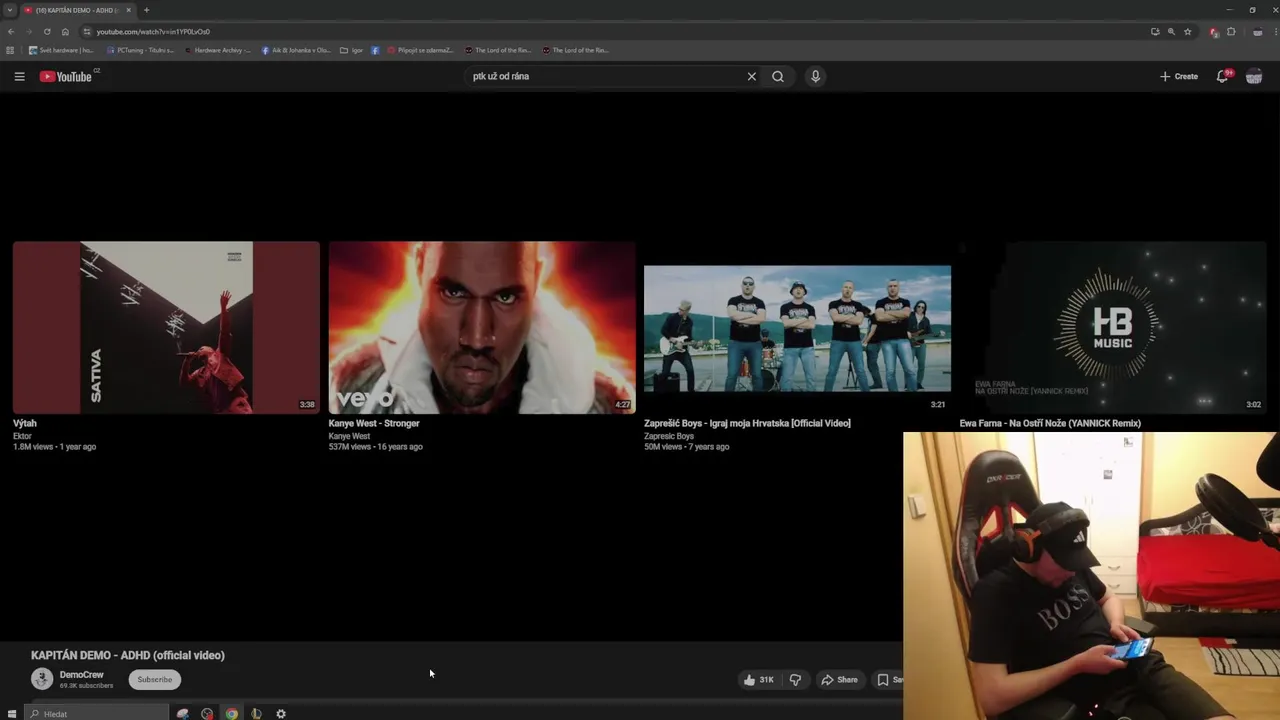The width and height of the screenshot is (1280, 720).
Task: Expand the Chrome tab search dropdown
Action: coord(10,10)
